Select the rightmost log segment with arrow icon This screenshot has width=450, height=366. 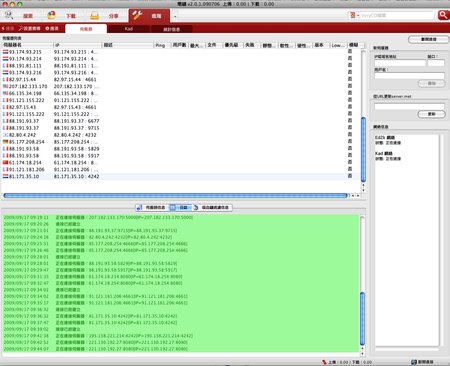pos(212,207)
